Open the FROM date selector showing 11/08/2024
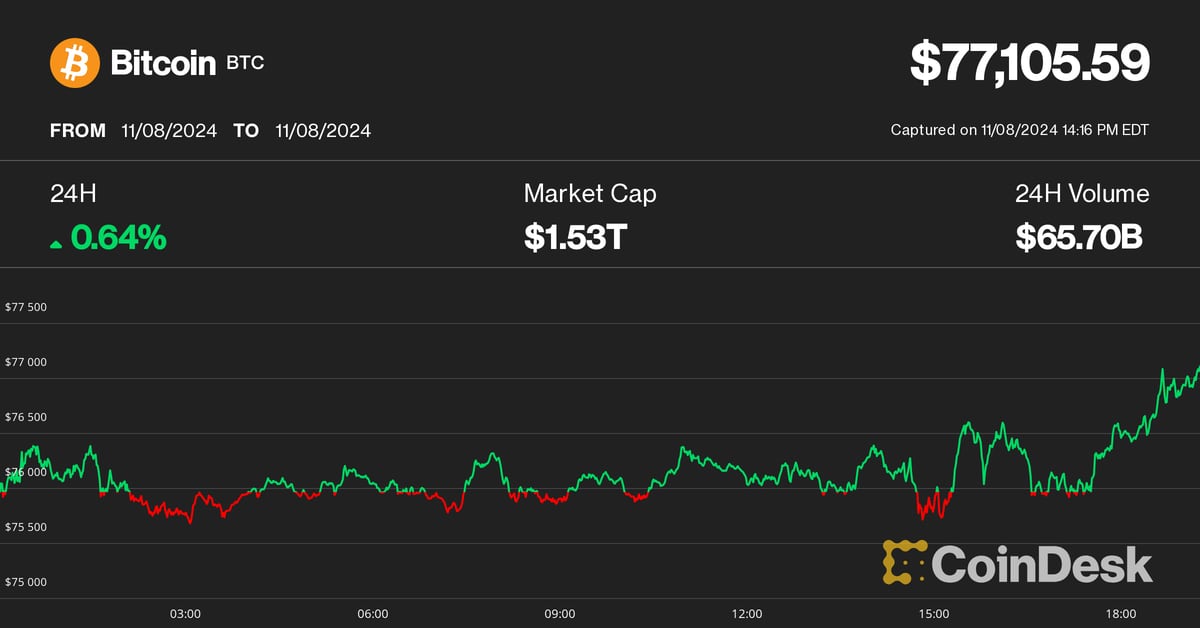 [x=168, y=130]
